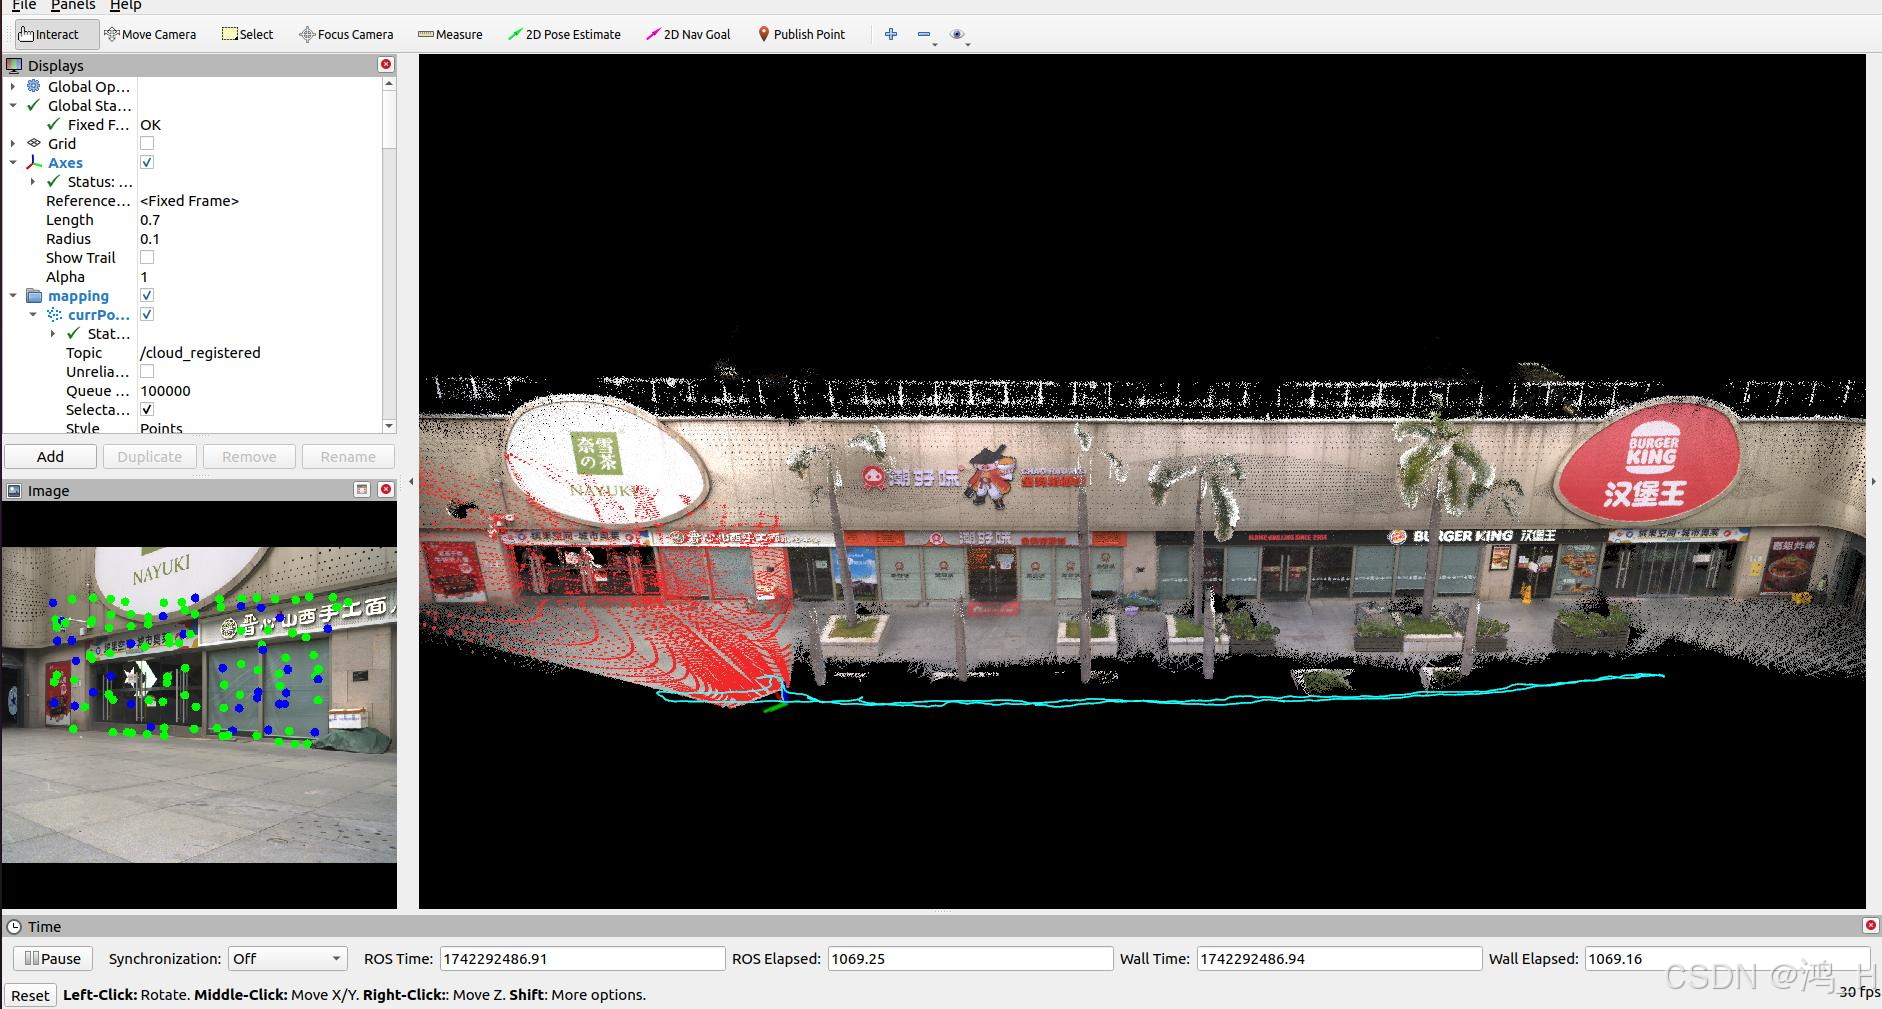This screenshot has height=1009, width=1882.
Task: Uncheck the mapping group checkbox
Action: (x=147, y=295)
